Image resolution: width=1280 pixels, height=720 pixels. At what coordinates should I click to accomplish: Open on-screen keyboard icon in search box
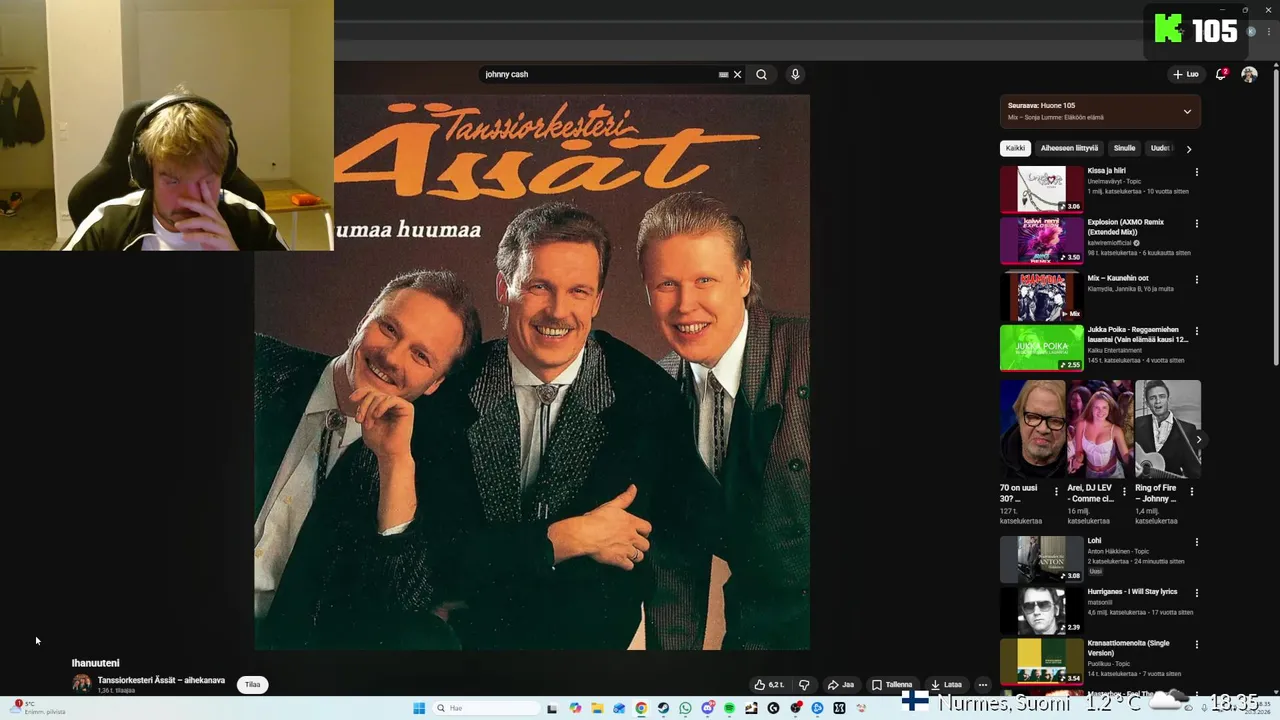tap(723, 74)
